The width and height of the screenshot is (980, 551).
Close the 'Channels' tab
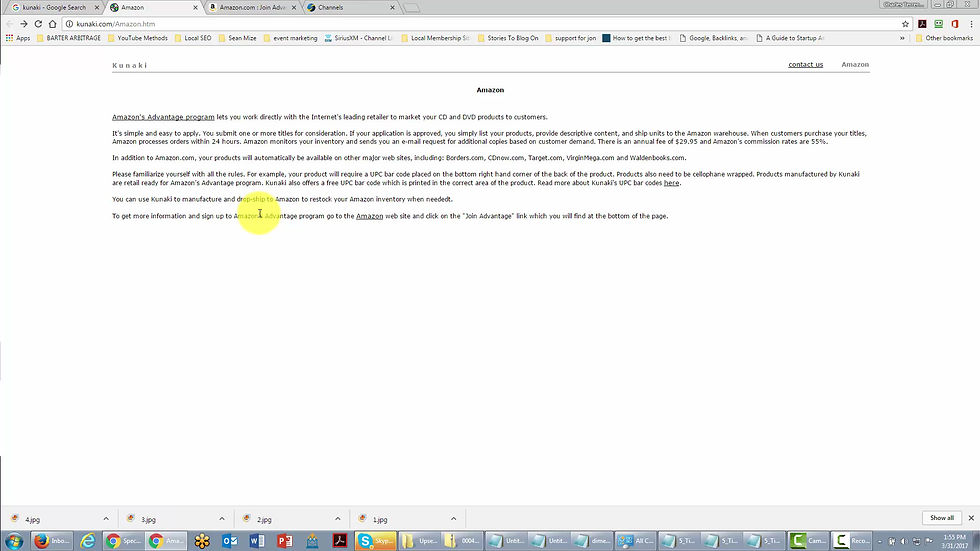pos(392,7)
